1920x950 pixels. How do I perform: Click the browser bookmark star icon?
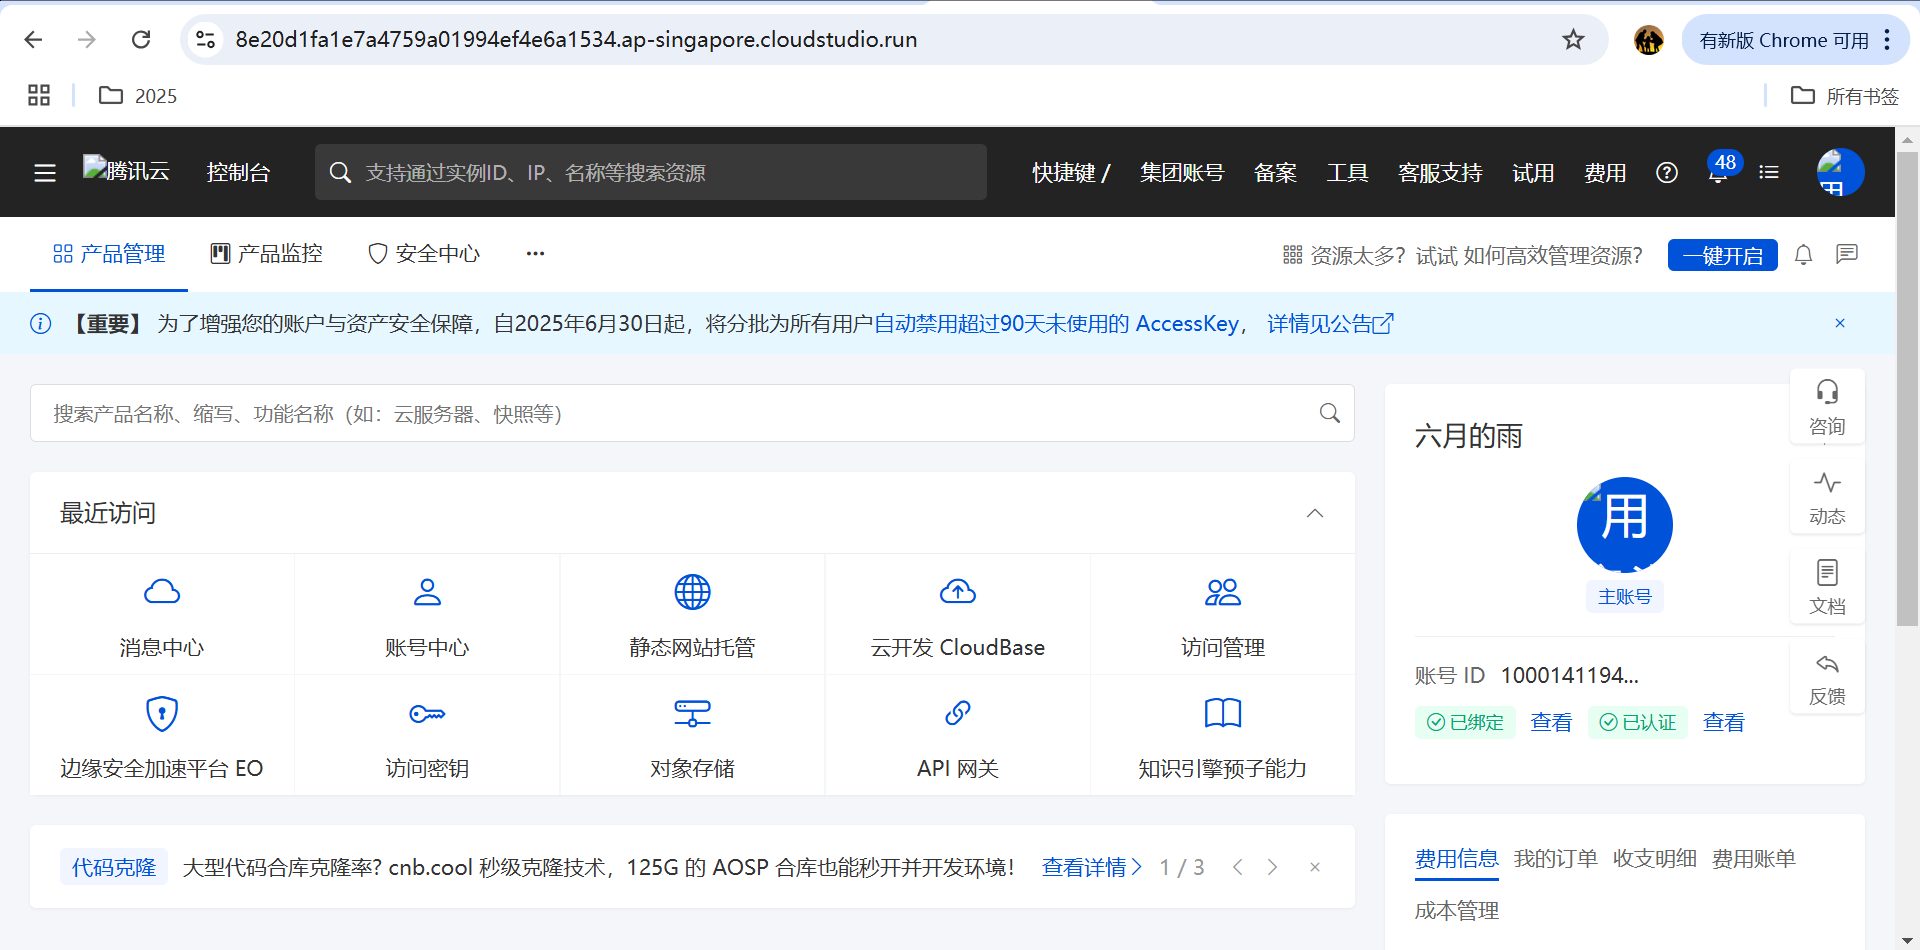1573,39
